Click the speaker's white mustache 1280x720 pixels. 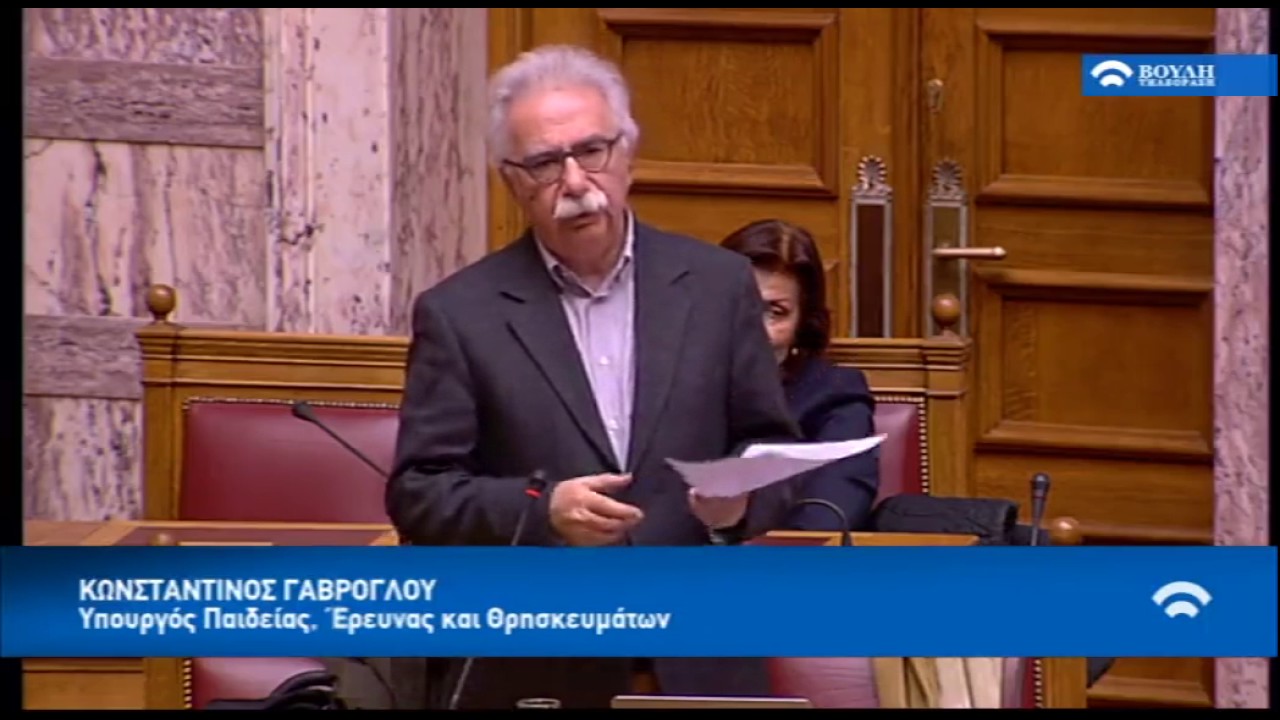[x=581, y=205]
